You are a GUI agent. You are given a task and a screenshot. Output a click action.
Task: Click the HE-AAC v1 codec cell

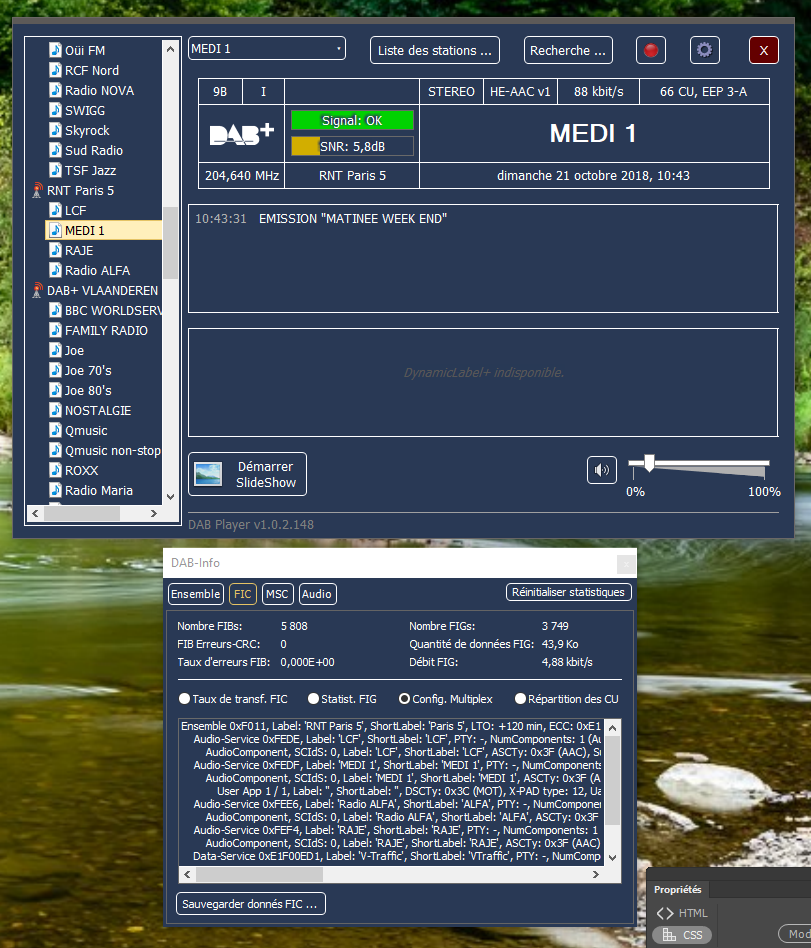520,91
